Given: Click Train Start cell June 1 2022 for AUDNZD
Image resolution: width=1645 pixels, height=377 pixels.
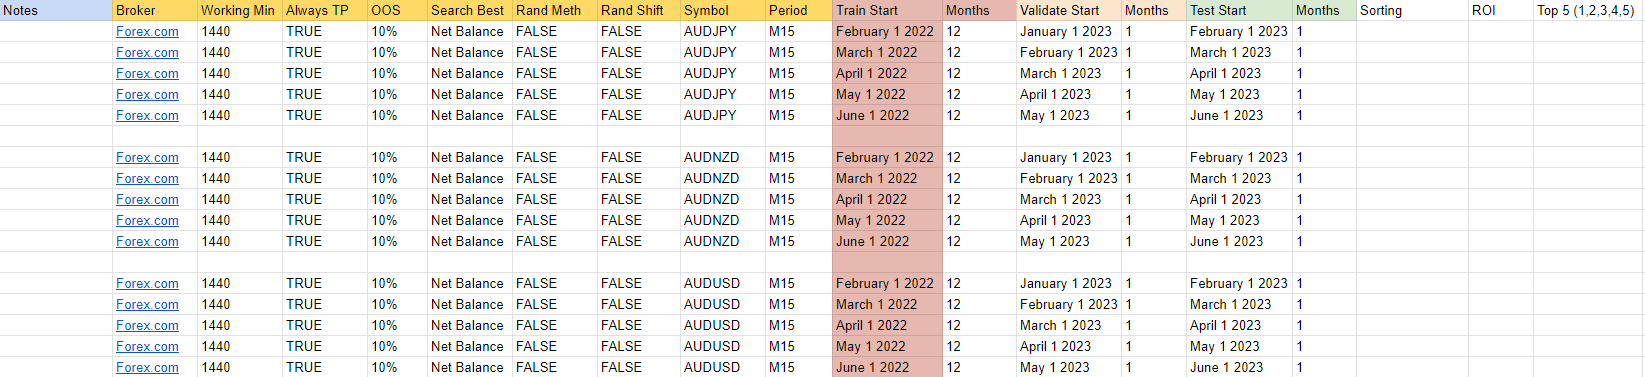Looking at the screenshot, I should 887,241.
